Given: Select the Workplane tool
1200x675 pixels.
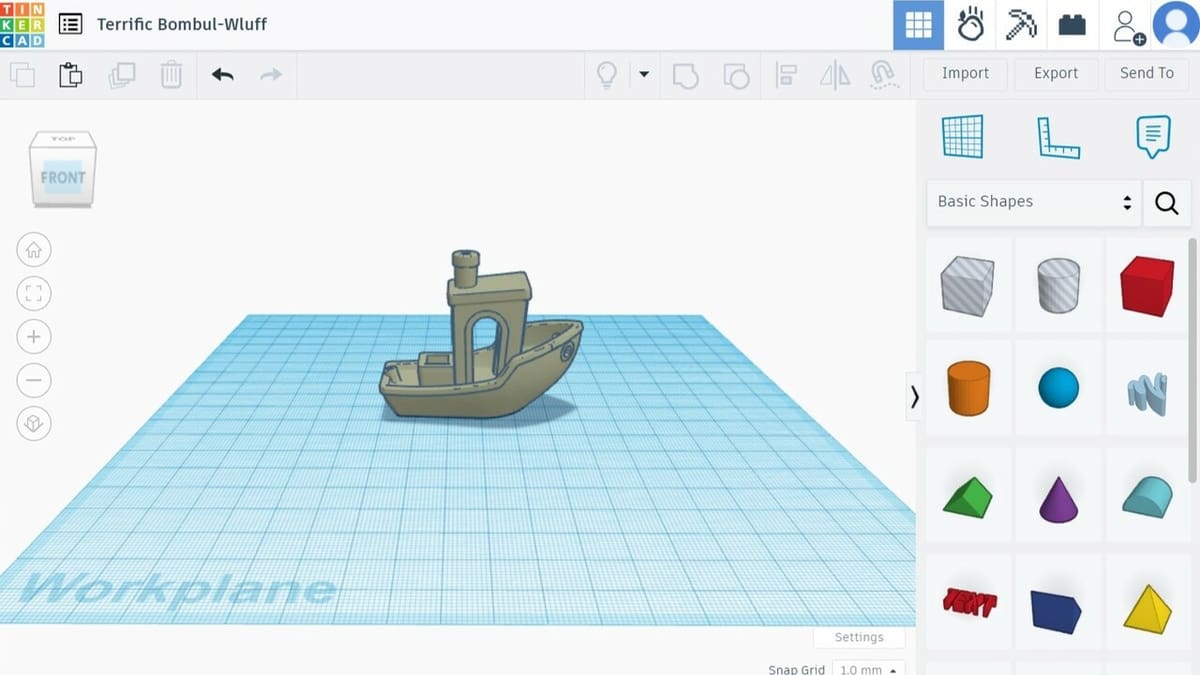Looking at the screenshot, I should pyautogui.click(x=963, y=137).
